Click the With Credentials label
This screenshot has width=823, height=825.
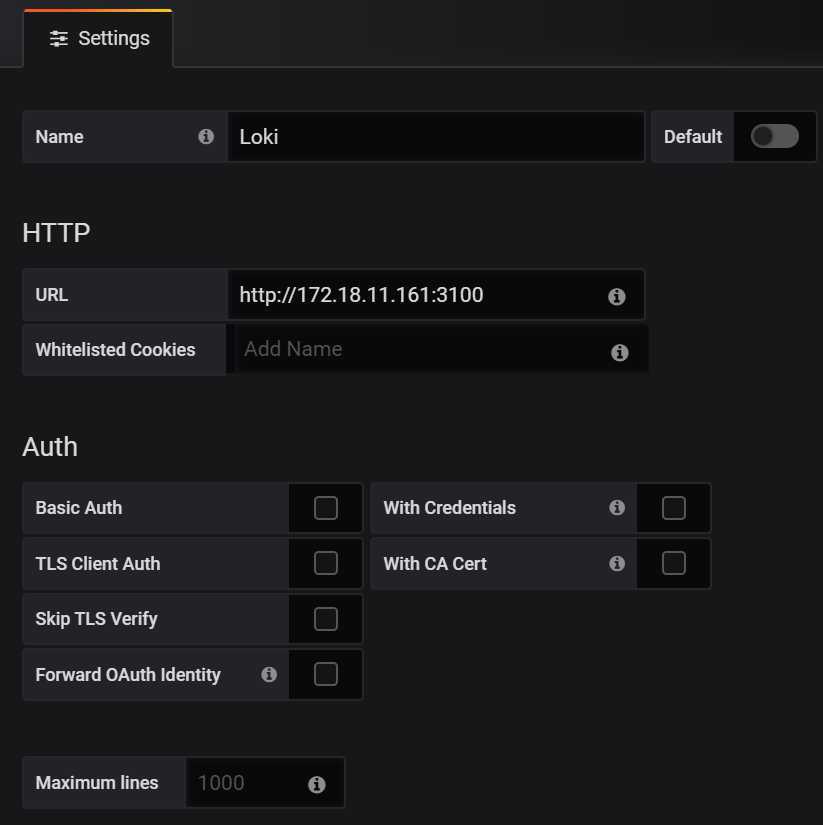[x=450, y=508]
